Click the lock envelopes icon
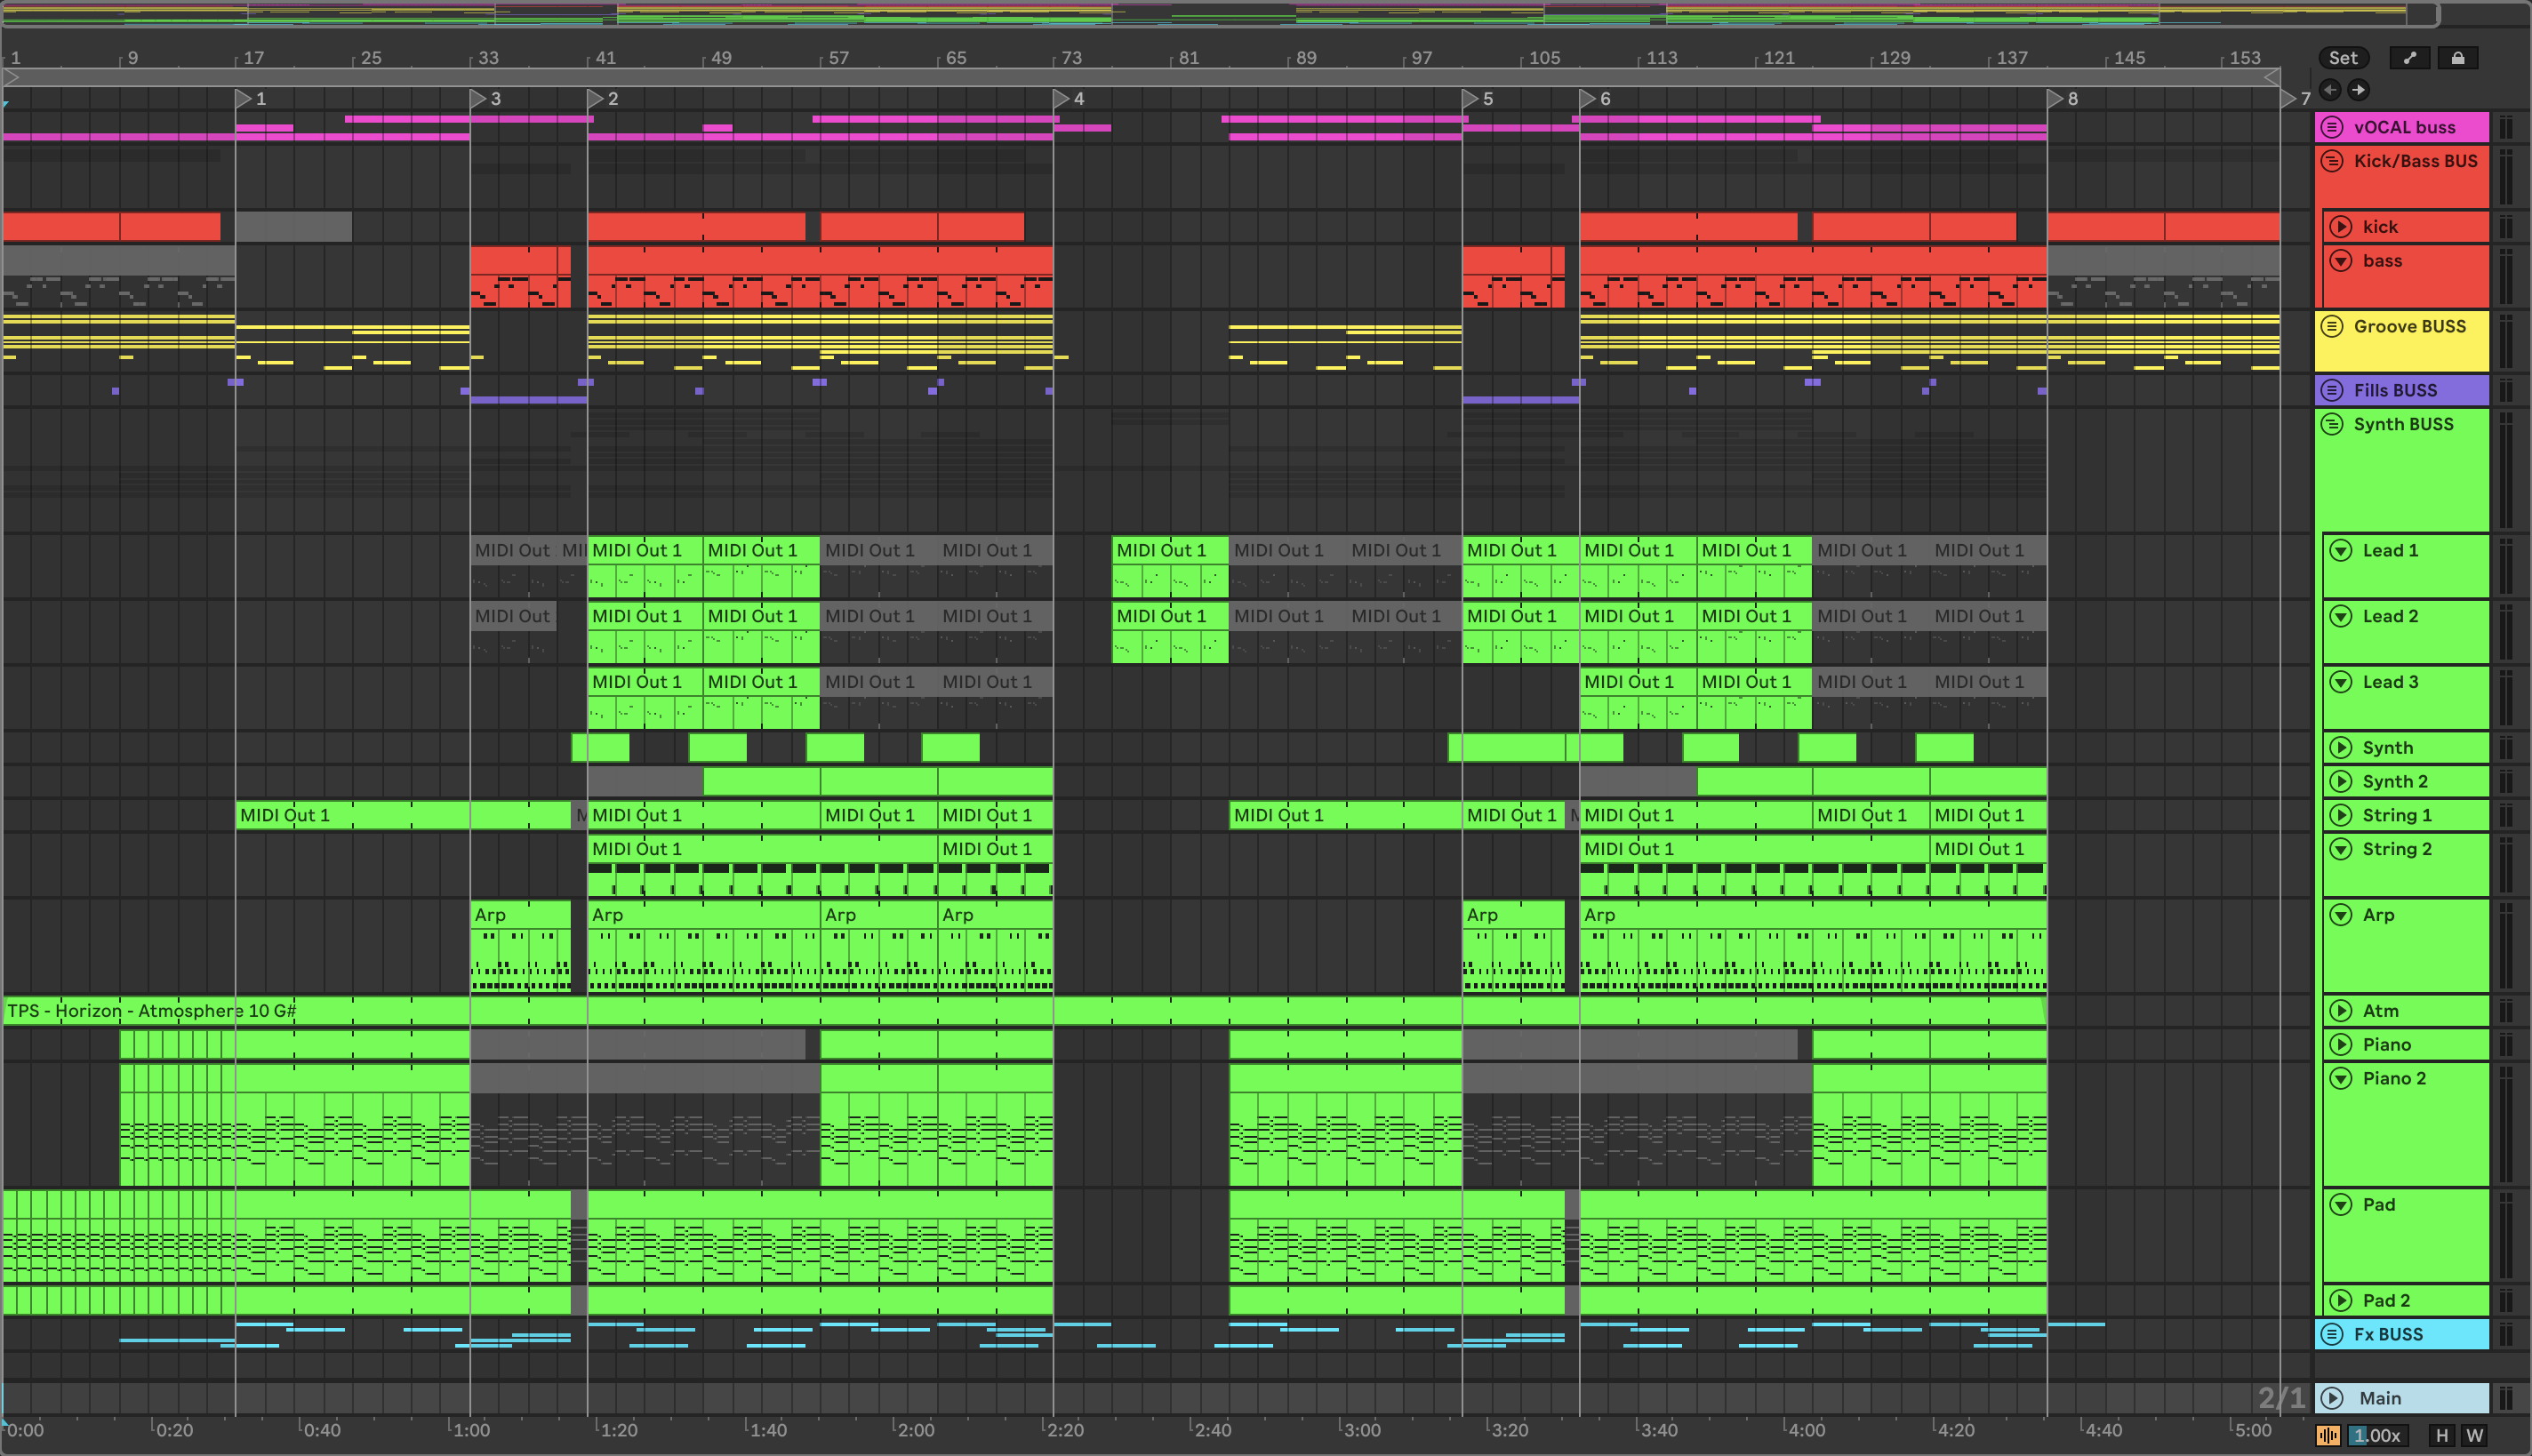The image size is (2532, 1456). tap(2457, 58)
